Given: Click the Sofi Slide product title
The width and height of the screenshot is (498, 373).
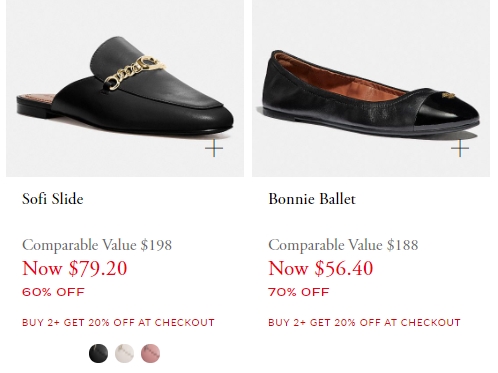Looking at the screenshot, I should pyautogui.click(x=53, y=199).
